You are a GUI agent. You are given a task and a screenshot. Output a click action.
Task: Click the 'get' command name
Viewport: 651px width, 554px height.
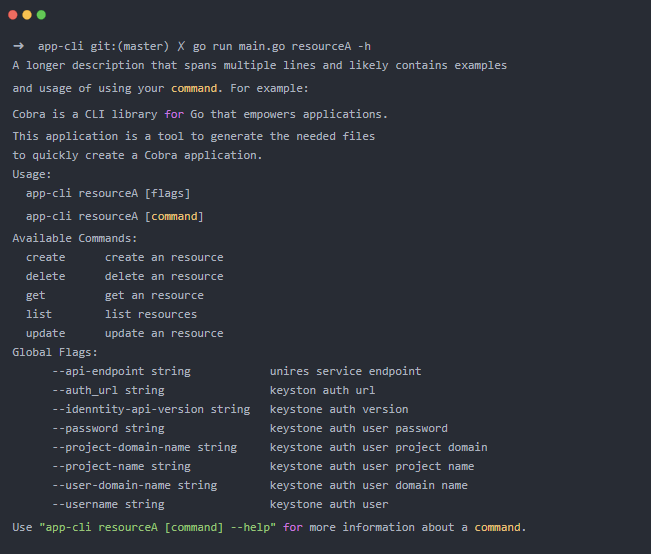36,295
